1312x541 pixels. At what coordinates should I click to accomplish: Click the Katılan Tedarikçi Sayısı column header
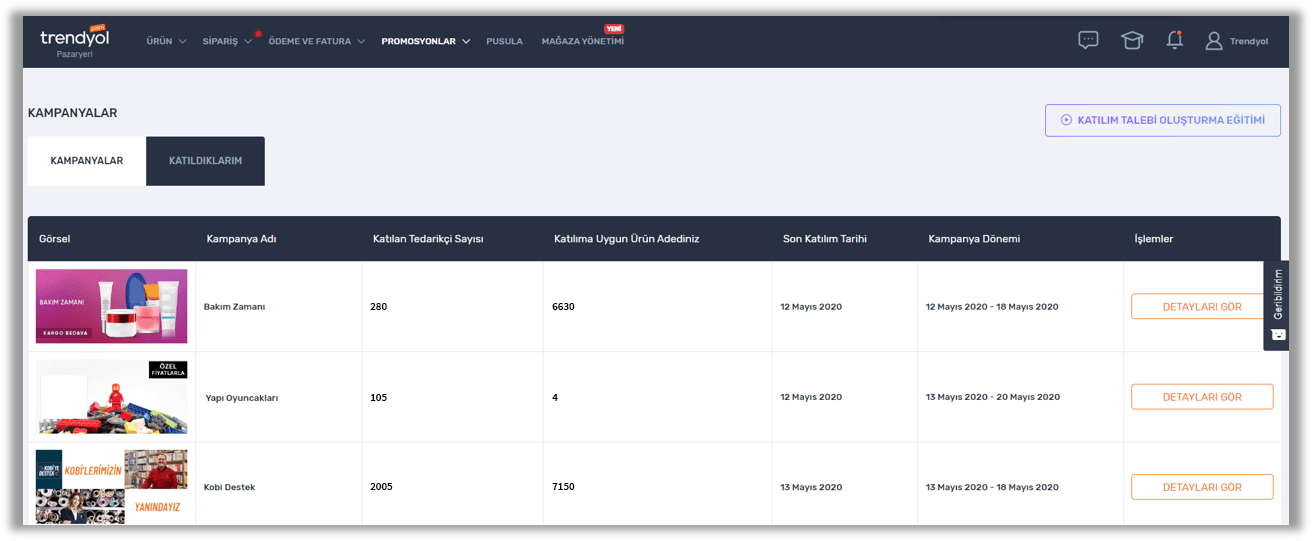coord(428,239)
